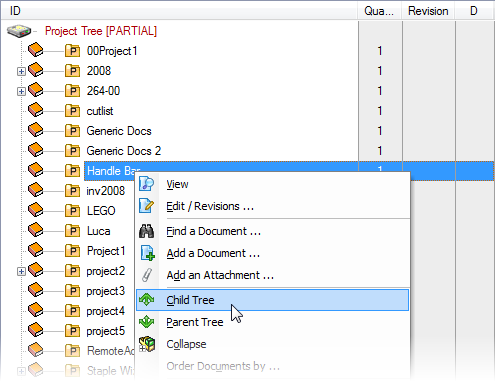Click the orange book icon beside cutlist
This screenshot has width=495, height=381.
35,110
